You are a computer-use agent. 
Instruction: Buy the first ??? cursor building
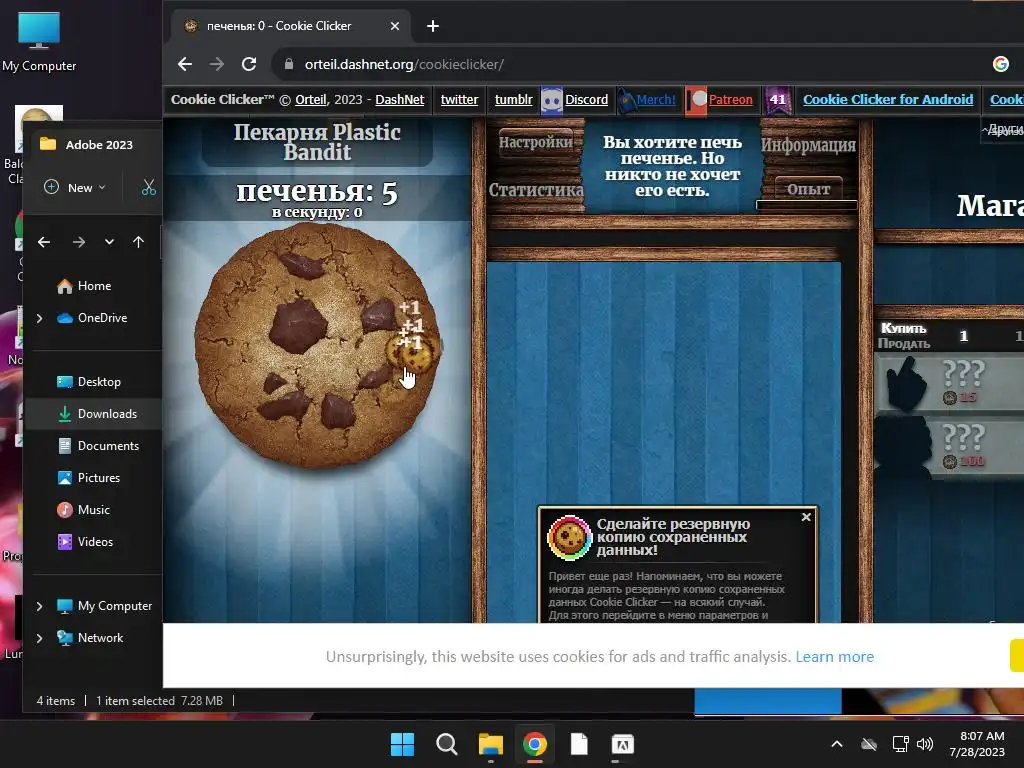click(949, 383)
